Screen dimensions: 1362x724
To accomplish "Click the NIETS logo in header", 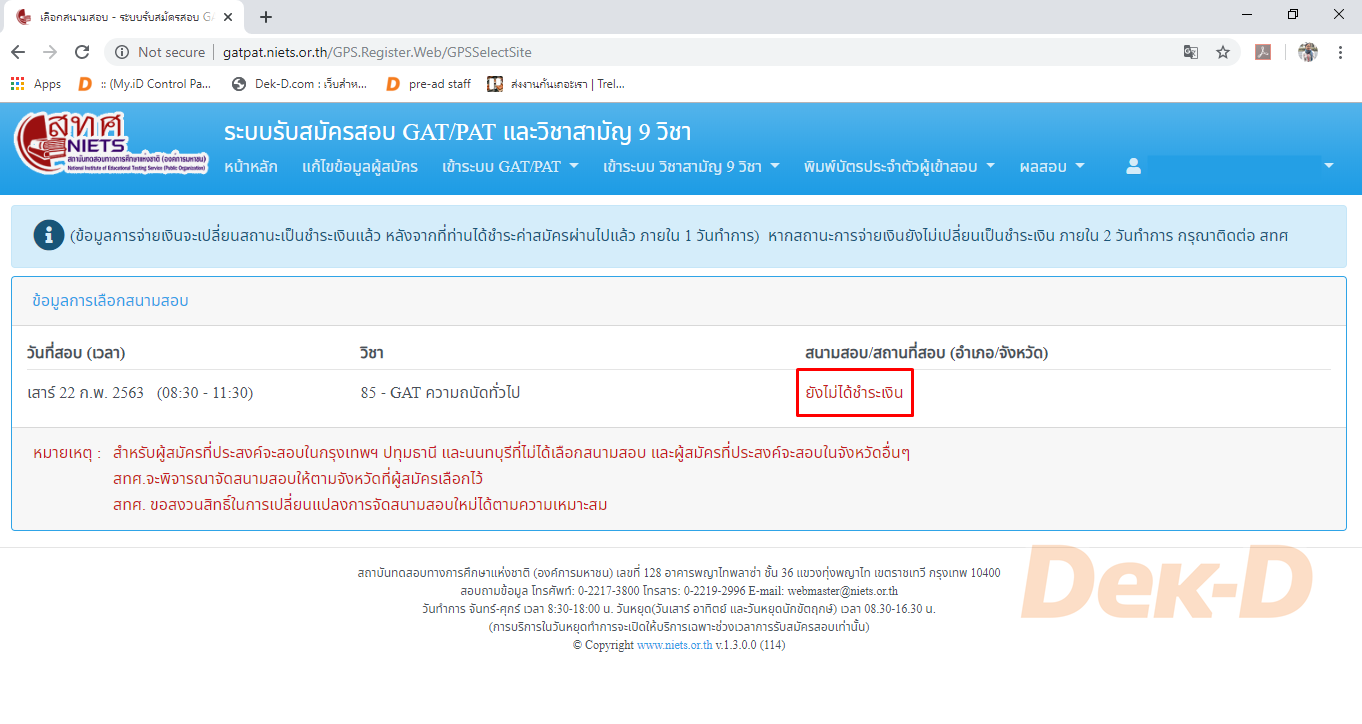I will click(111, 145).
